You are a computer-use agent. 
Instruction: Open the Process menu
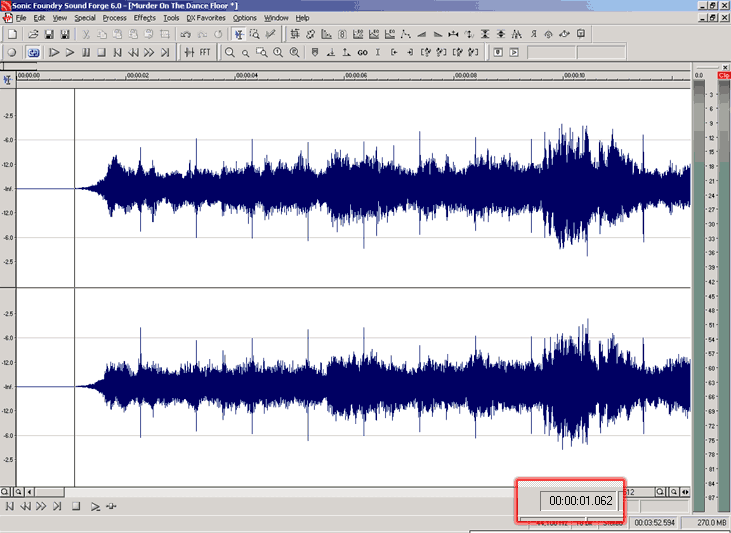[x=115, y=18]
